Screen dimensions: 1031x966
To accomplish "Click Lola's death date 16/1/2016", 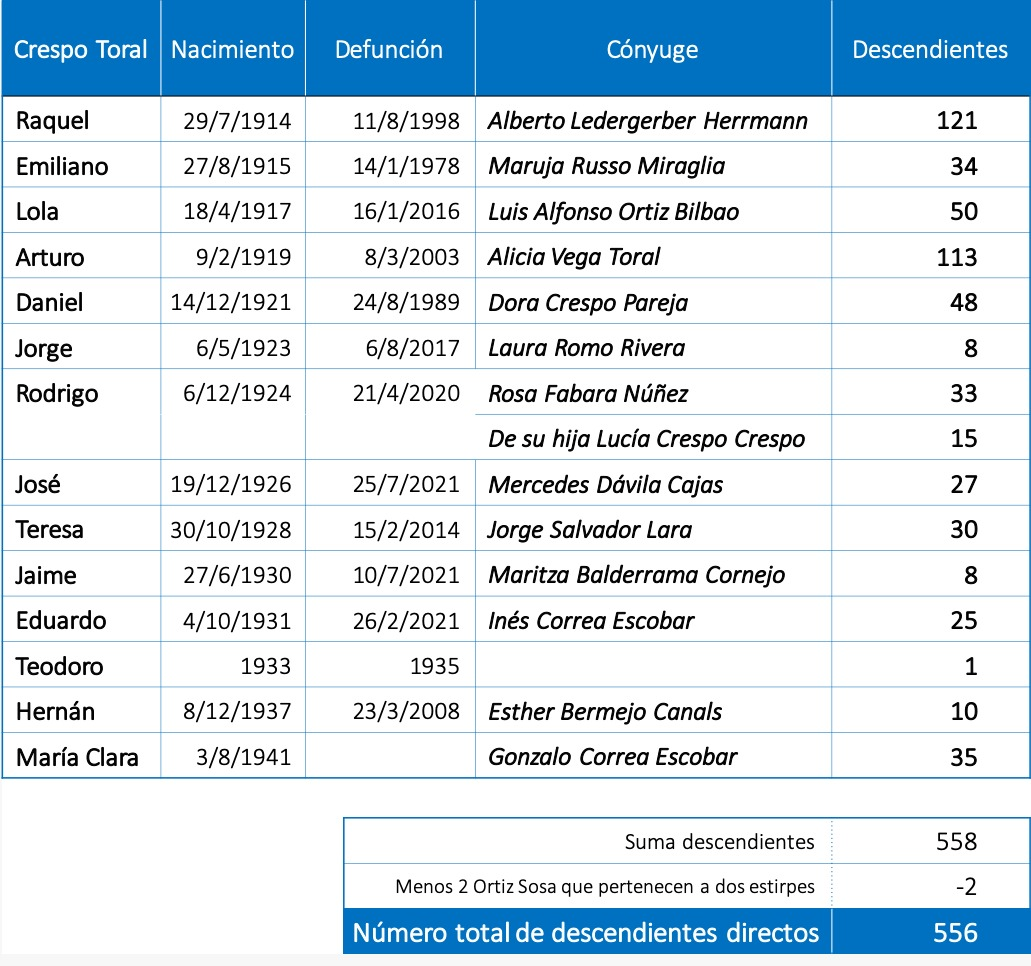I will point(406,212).
